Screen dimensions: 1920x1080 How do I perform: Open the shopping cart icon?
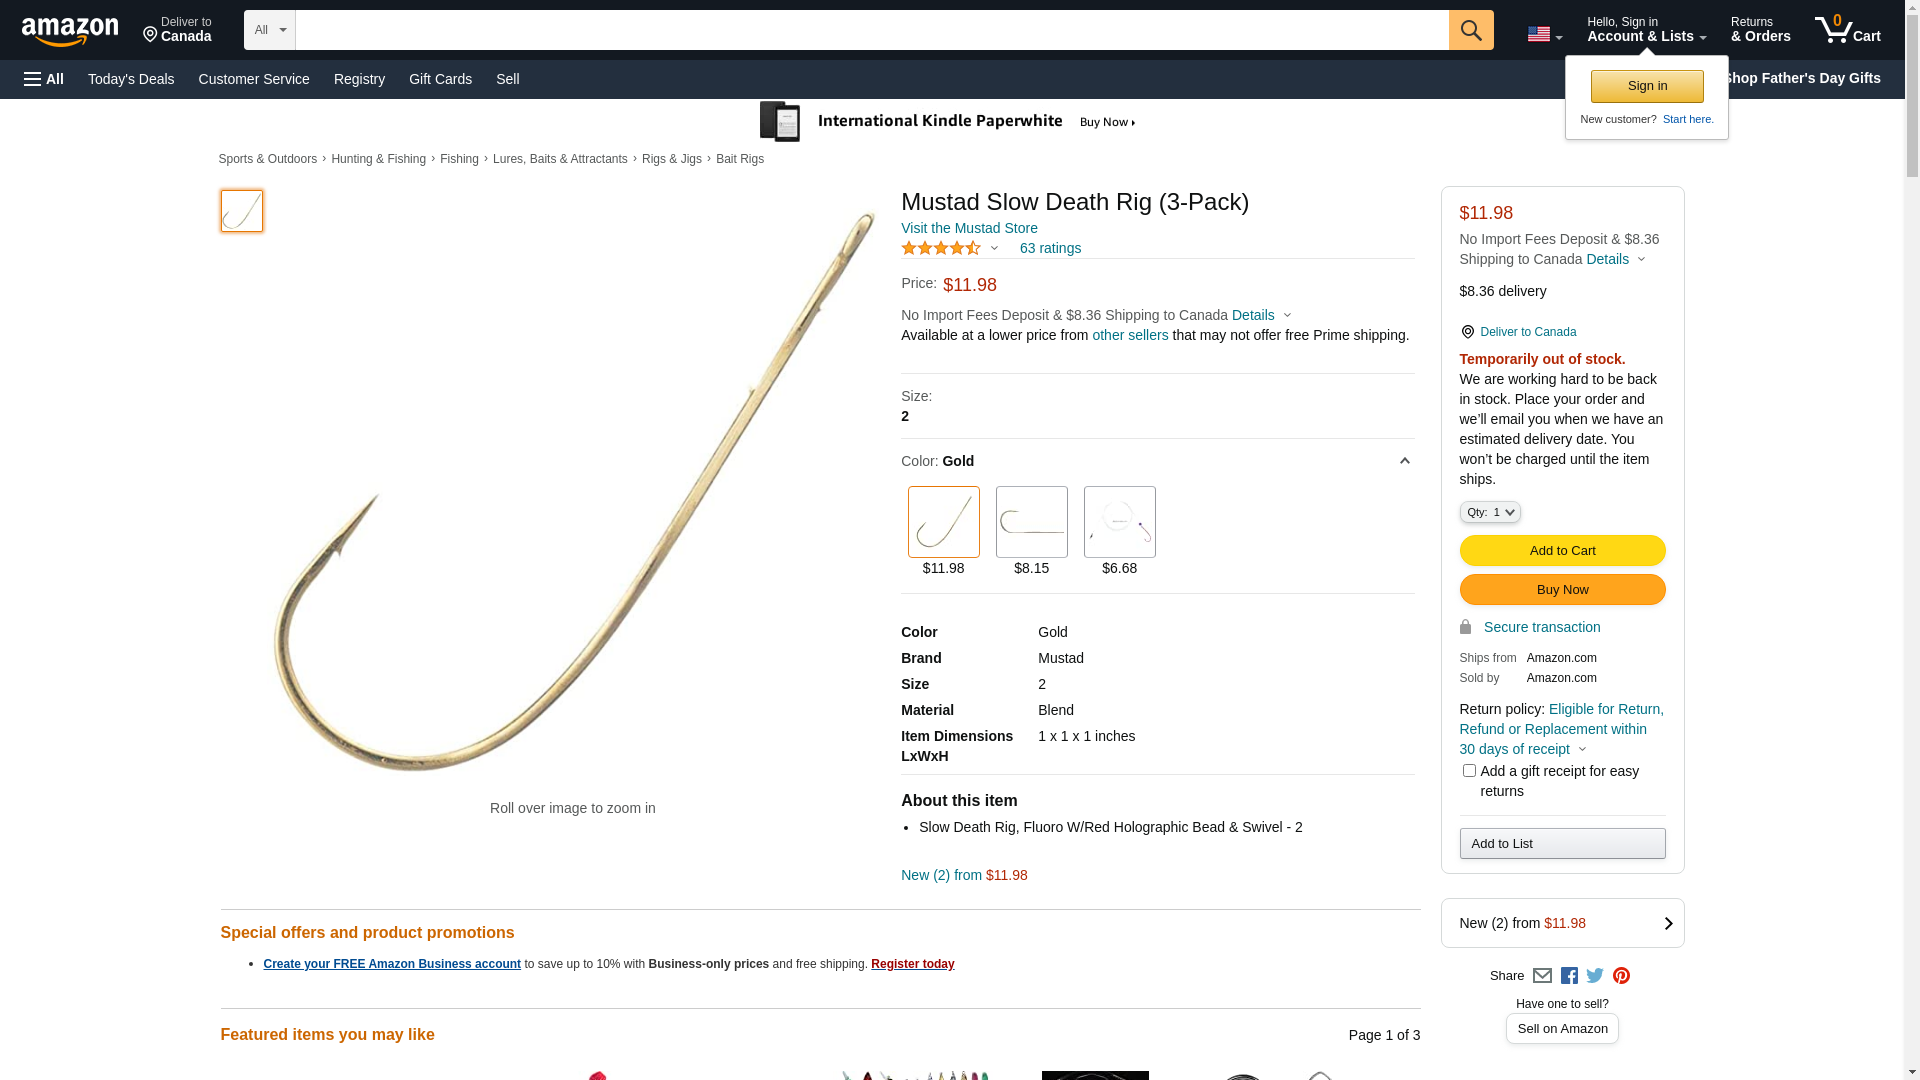pyautogui.click(x=1846, y=30)
